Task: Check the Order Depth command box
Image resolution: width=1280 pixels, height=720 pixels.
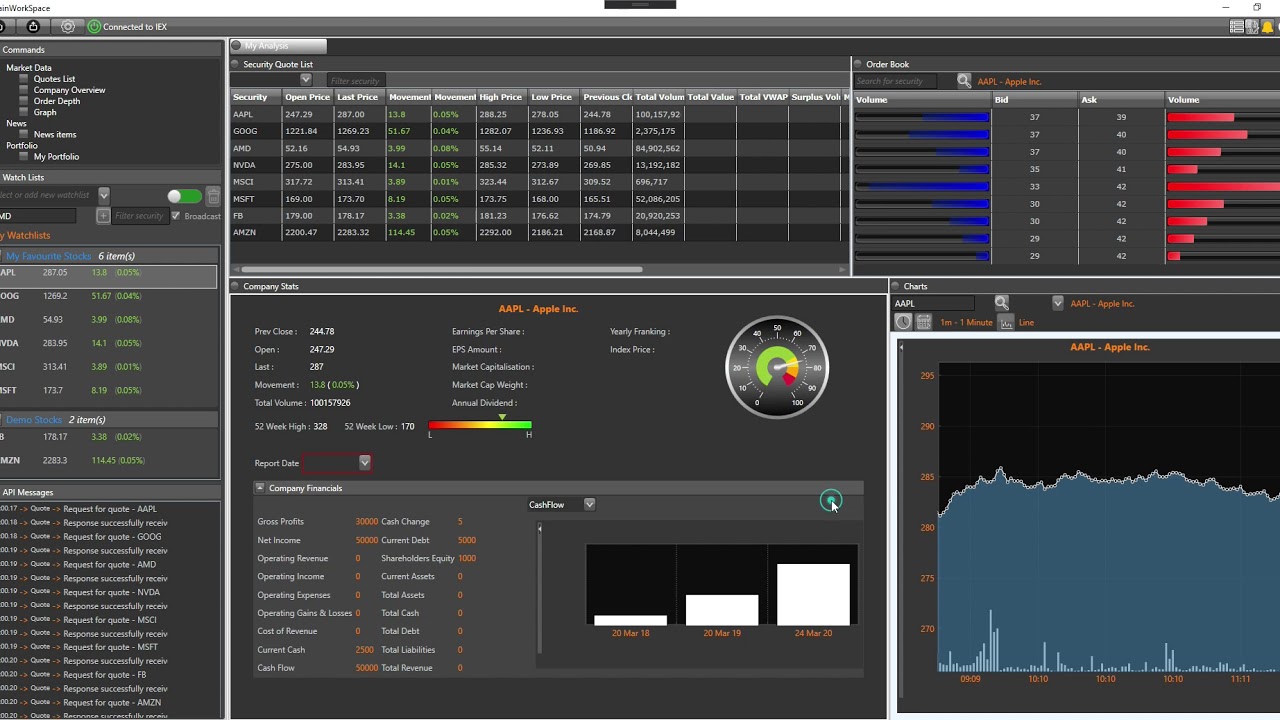Action: pyautogui.click(x=24, y=101)
